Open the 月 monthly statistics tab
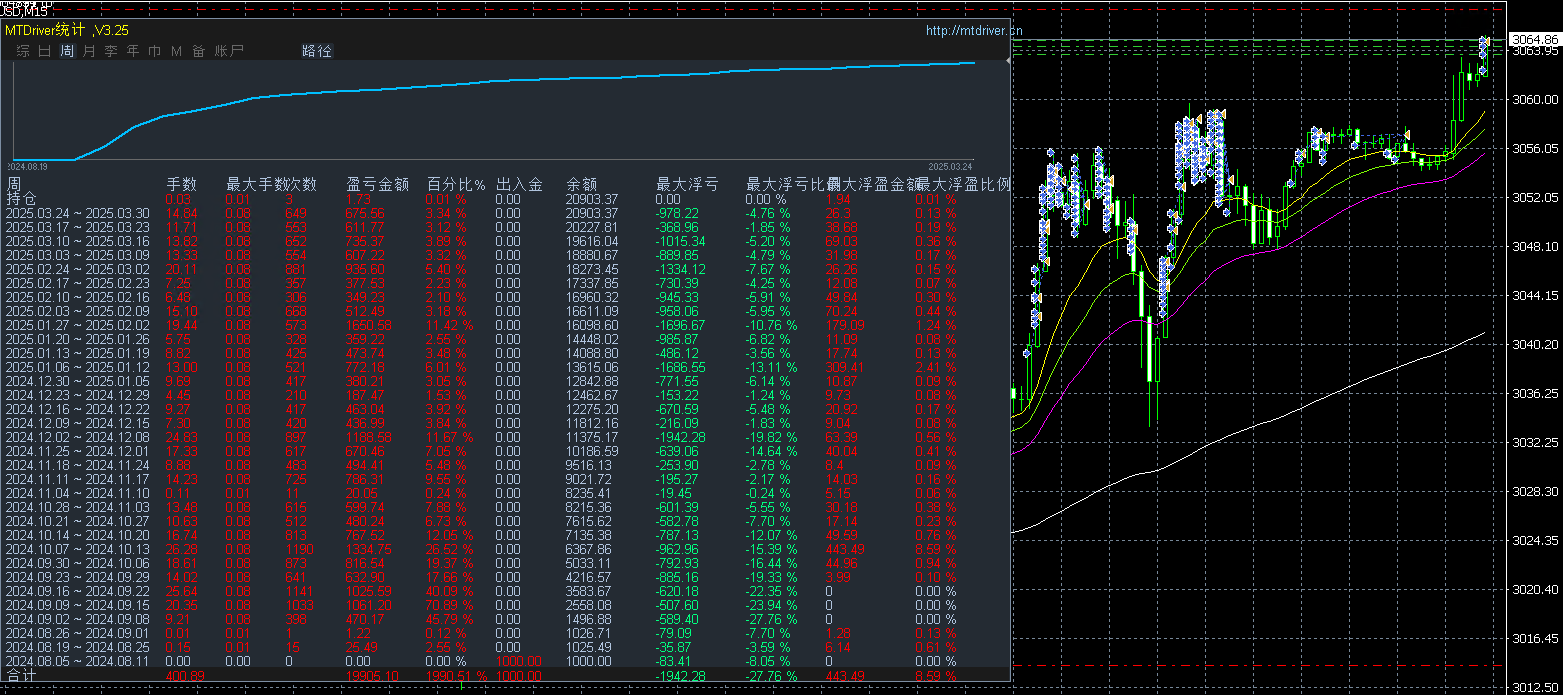The height and width of the screenshot is (695, 1563). (x=89, y=51)
